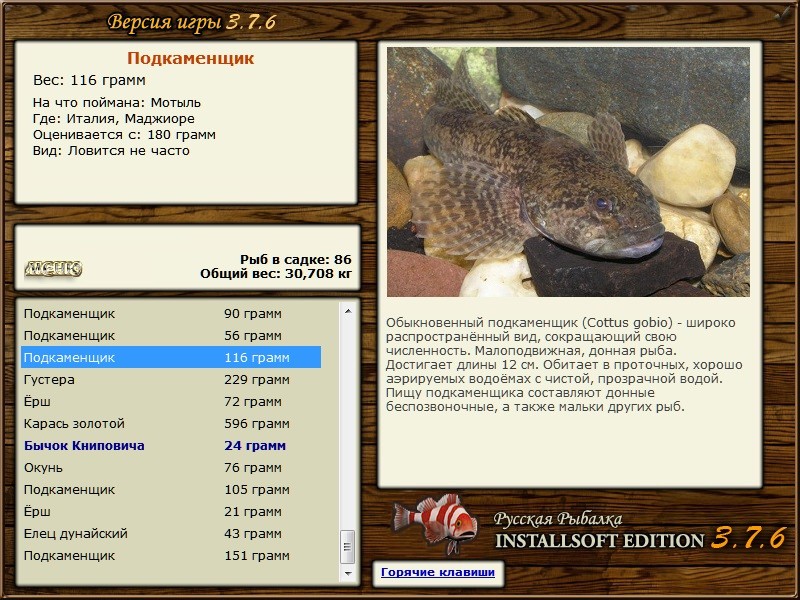
Task: Click the red striped fish logo icon
Action: tap(436, 523)
